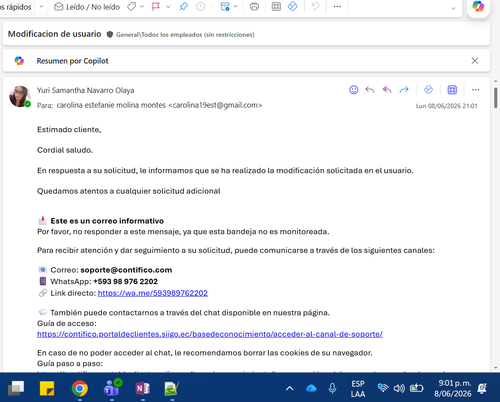500x402 pixels.
Task: Click the undo arrow in the toolbar
Action: (x=315, y=7)
